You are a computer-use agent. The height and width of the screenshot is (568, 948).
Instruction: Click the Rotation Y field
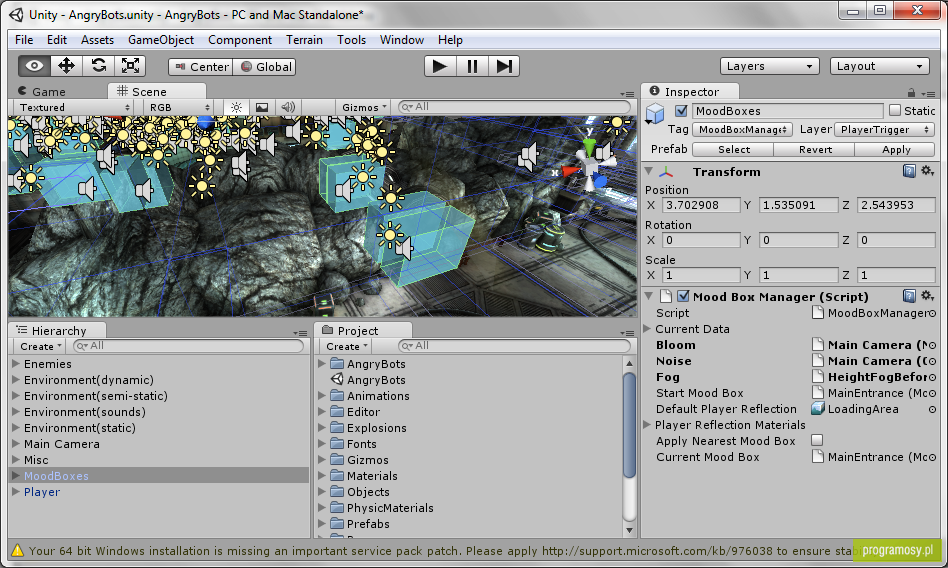799,240
